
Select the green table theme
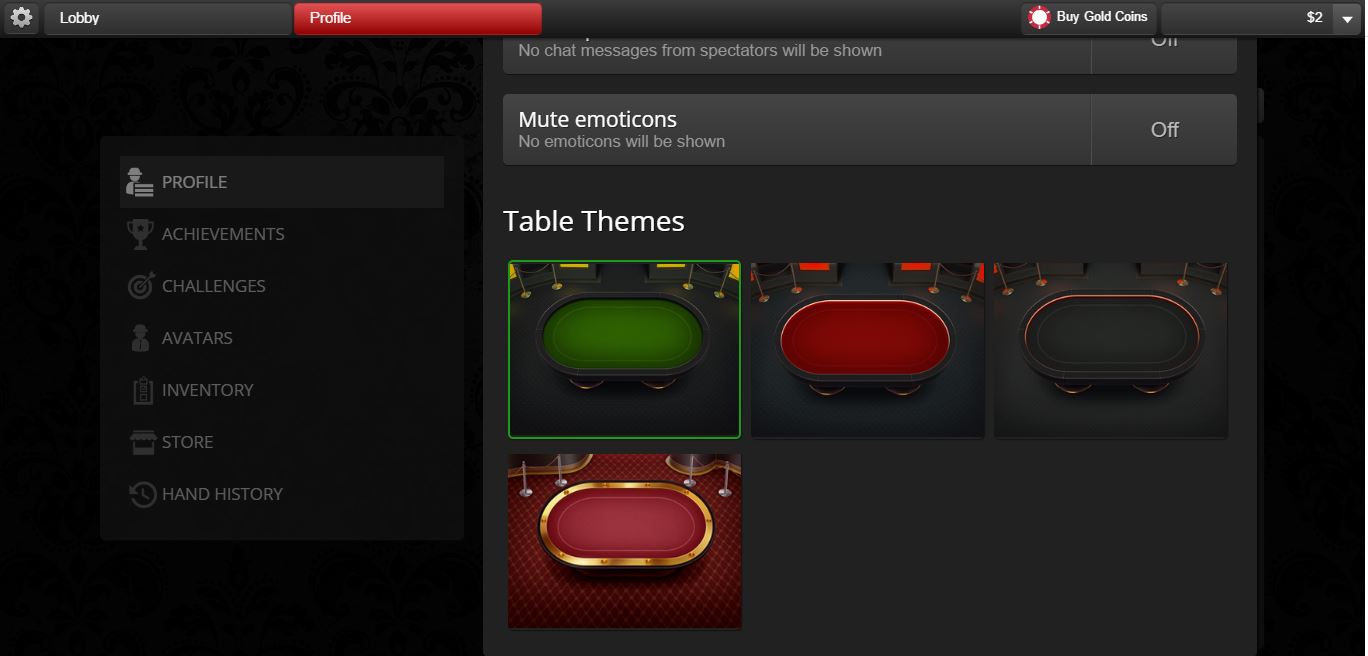624,349
